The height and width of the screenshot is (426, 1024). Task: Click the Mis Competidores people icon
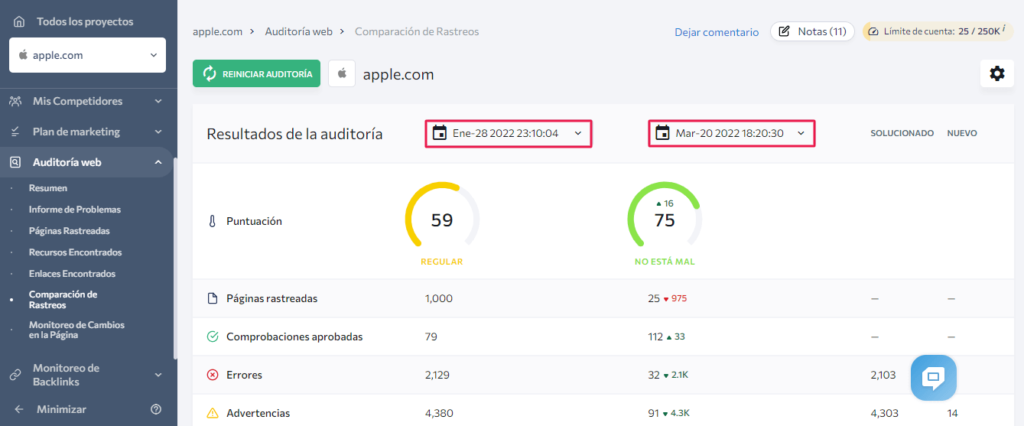pyautogui.click(x=16, y=101)
